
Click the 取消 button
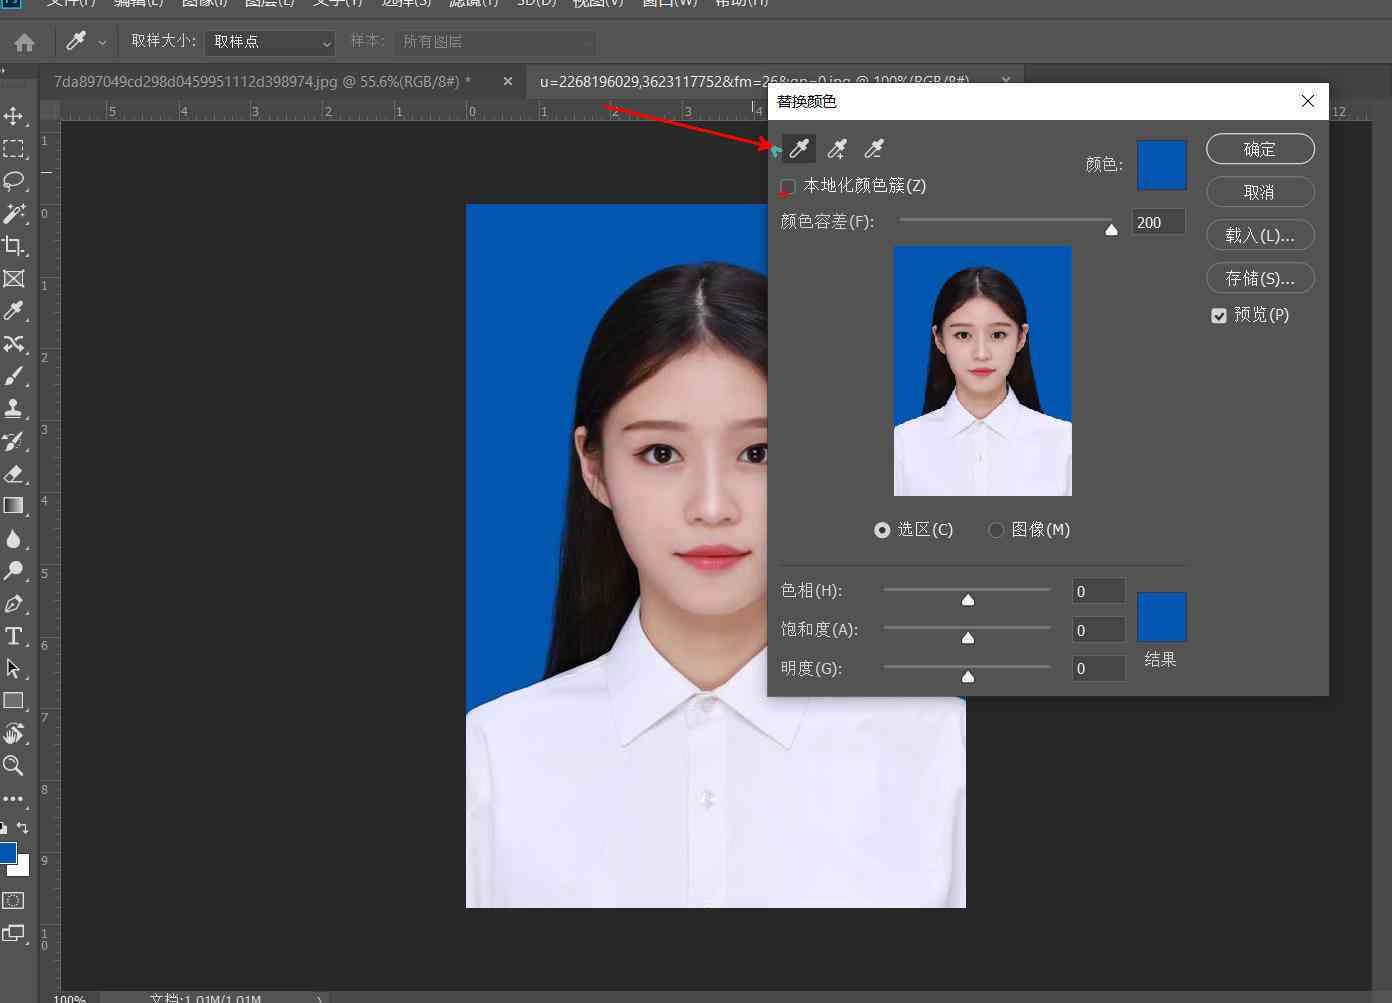[x=1260, y=192]
